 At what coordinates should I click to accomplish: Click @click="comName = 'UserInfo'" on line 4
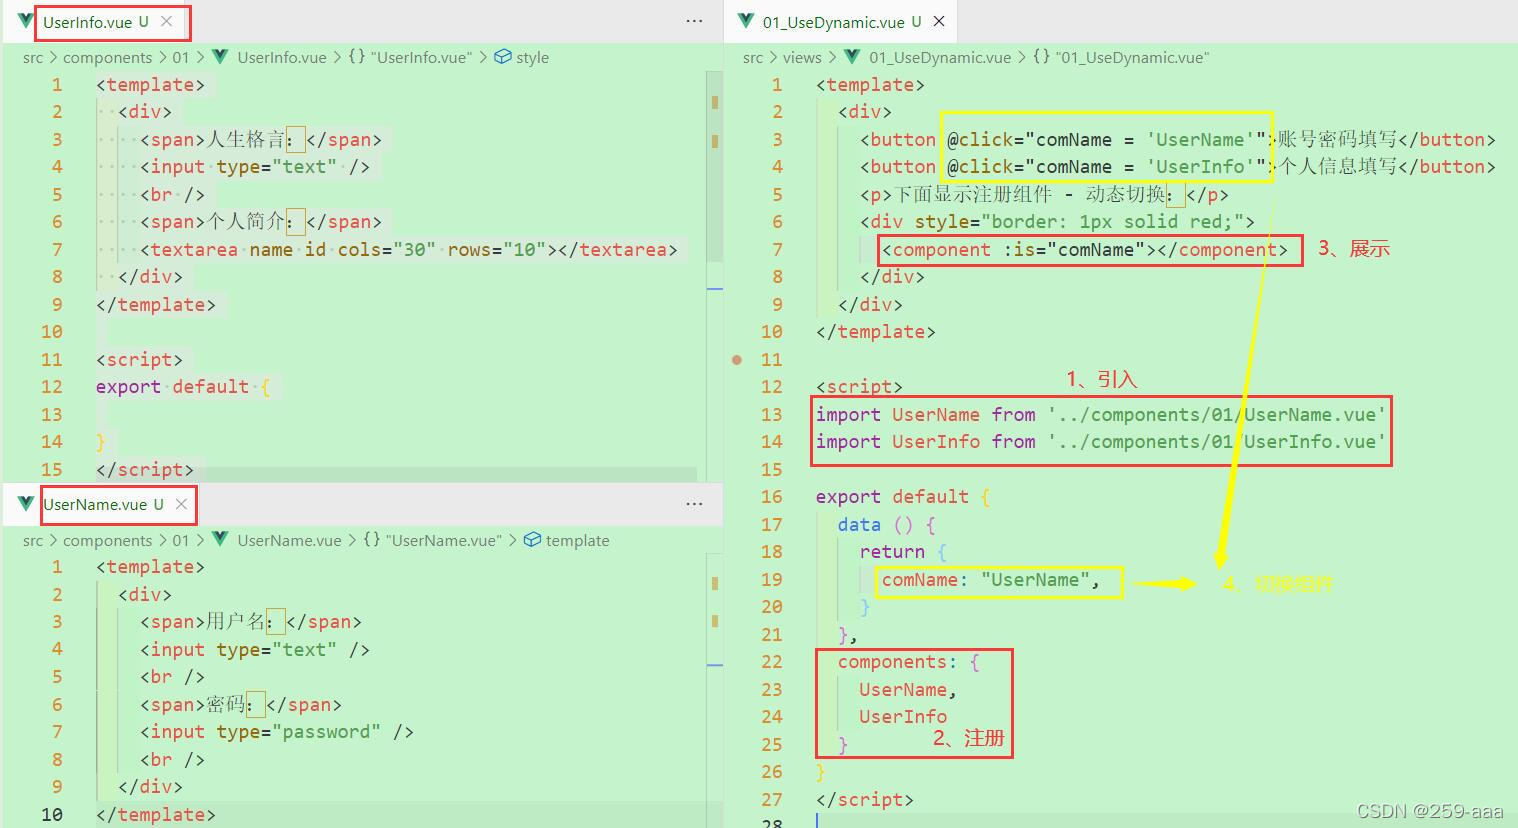pyautogui.click(x=1107, y=167)
